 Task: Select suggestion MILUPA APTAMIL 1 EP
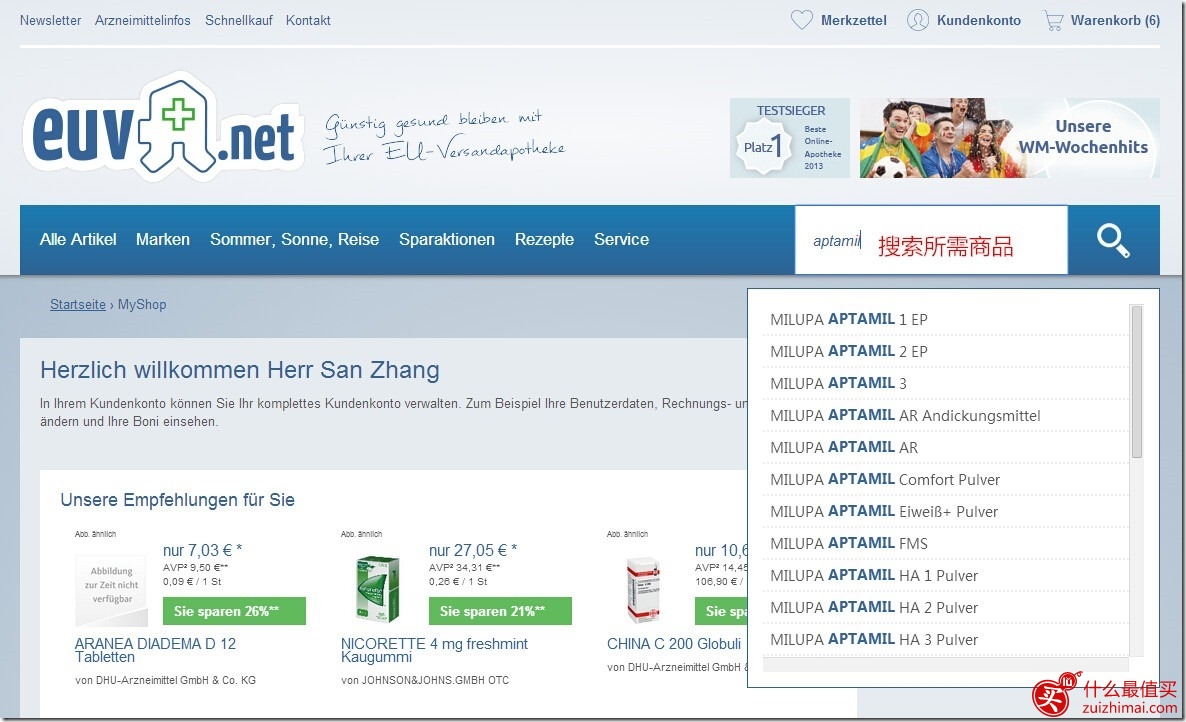pyautogui.click(x=945, y=320)
